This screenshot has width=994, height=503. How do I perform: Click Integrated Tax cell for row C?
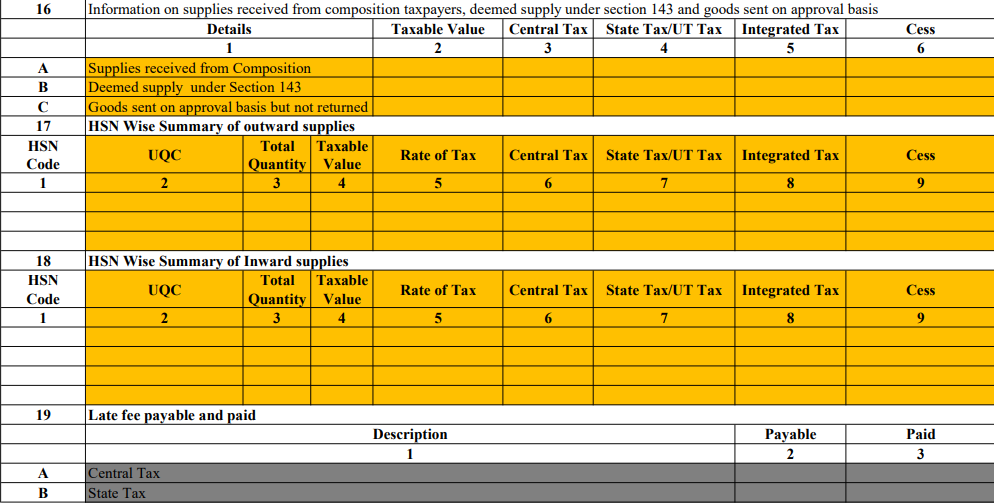point(790,107)
